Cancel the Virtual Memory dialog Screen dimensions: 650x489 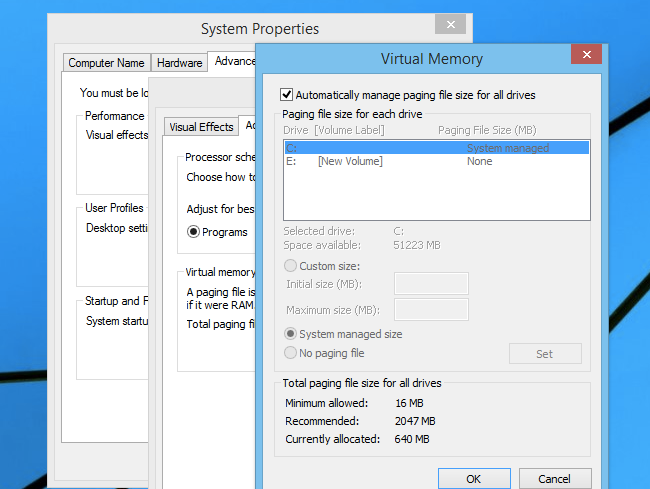point(555,479)
